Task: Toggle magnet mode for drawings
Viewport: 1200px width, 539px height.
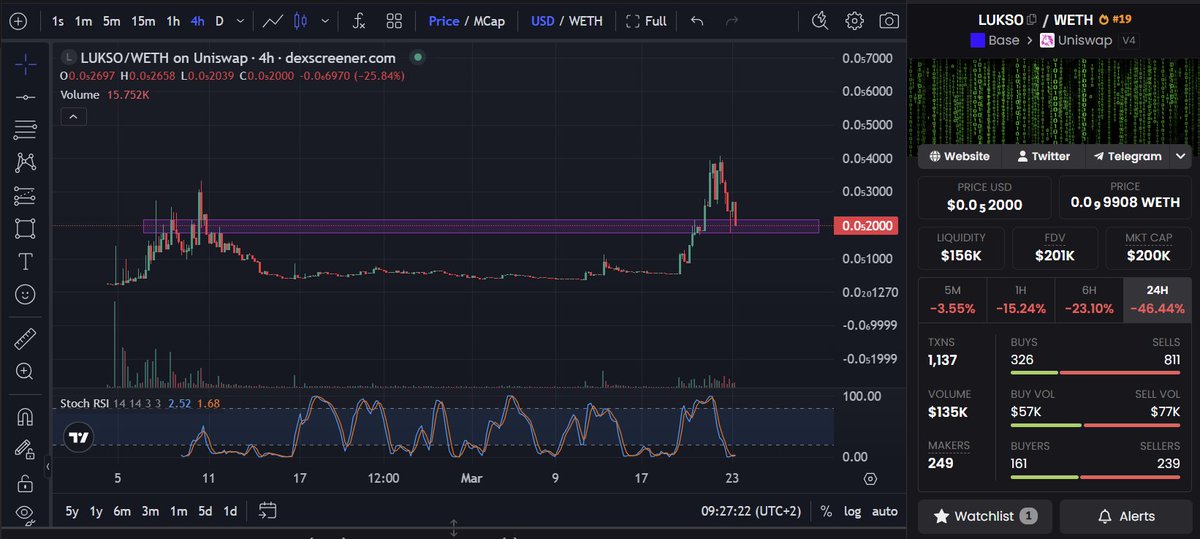Action: [x=26, y=416]
